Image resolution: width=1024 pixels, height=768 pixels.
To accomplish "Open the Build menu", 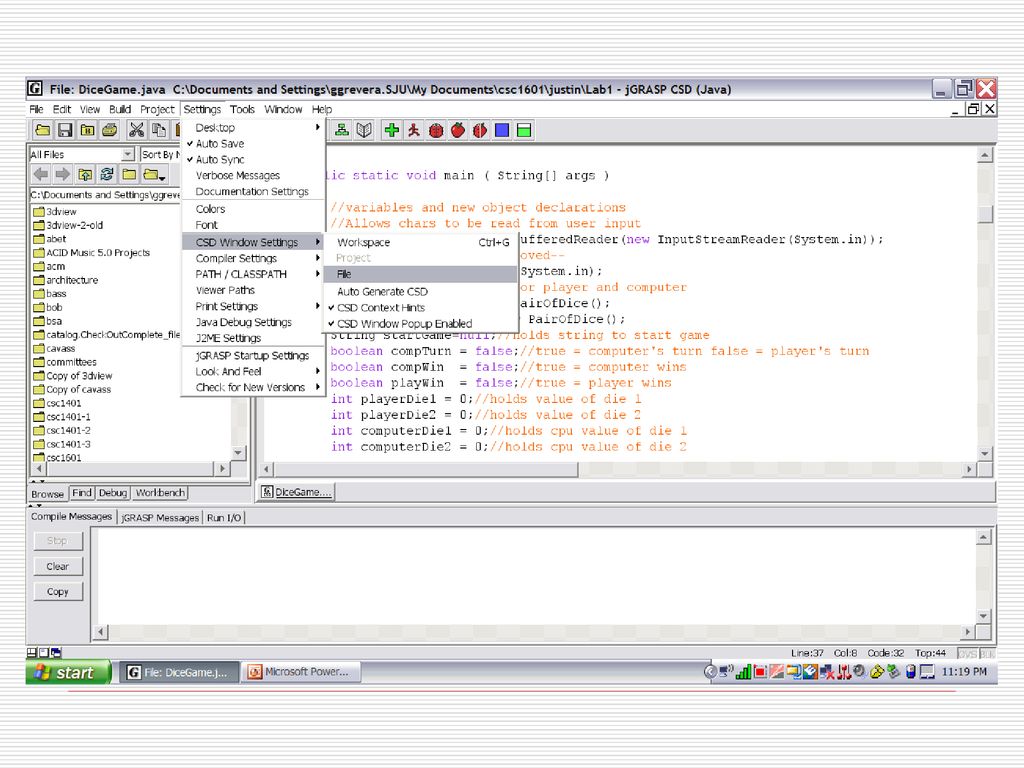I will coord(120,109).
